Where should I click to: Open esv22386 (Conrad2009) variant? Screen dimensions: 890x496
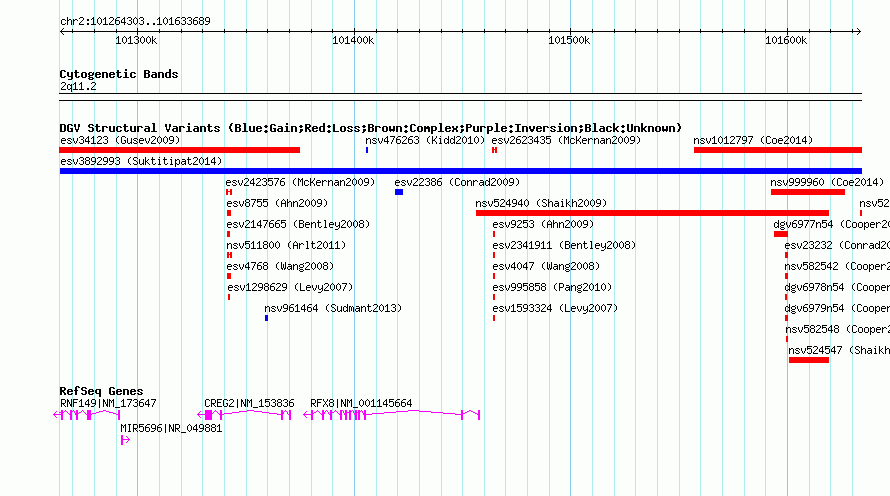tap(457, 182)
